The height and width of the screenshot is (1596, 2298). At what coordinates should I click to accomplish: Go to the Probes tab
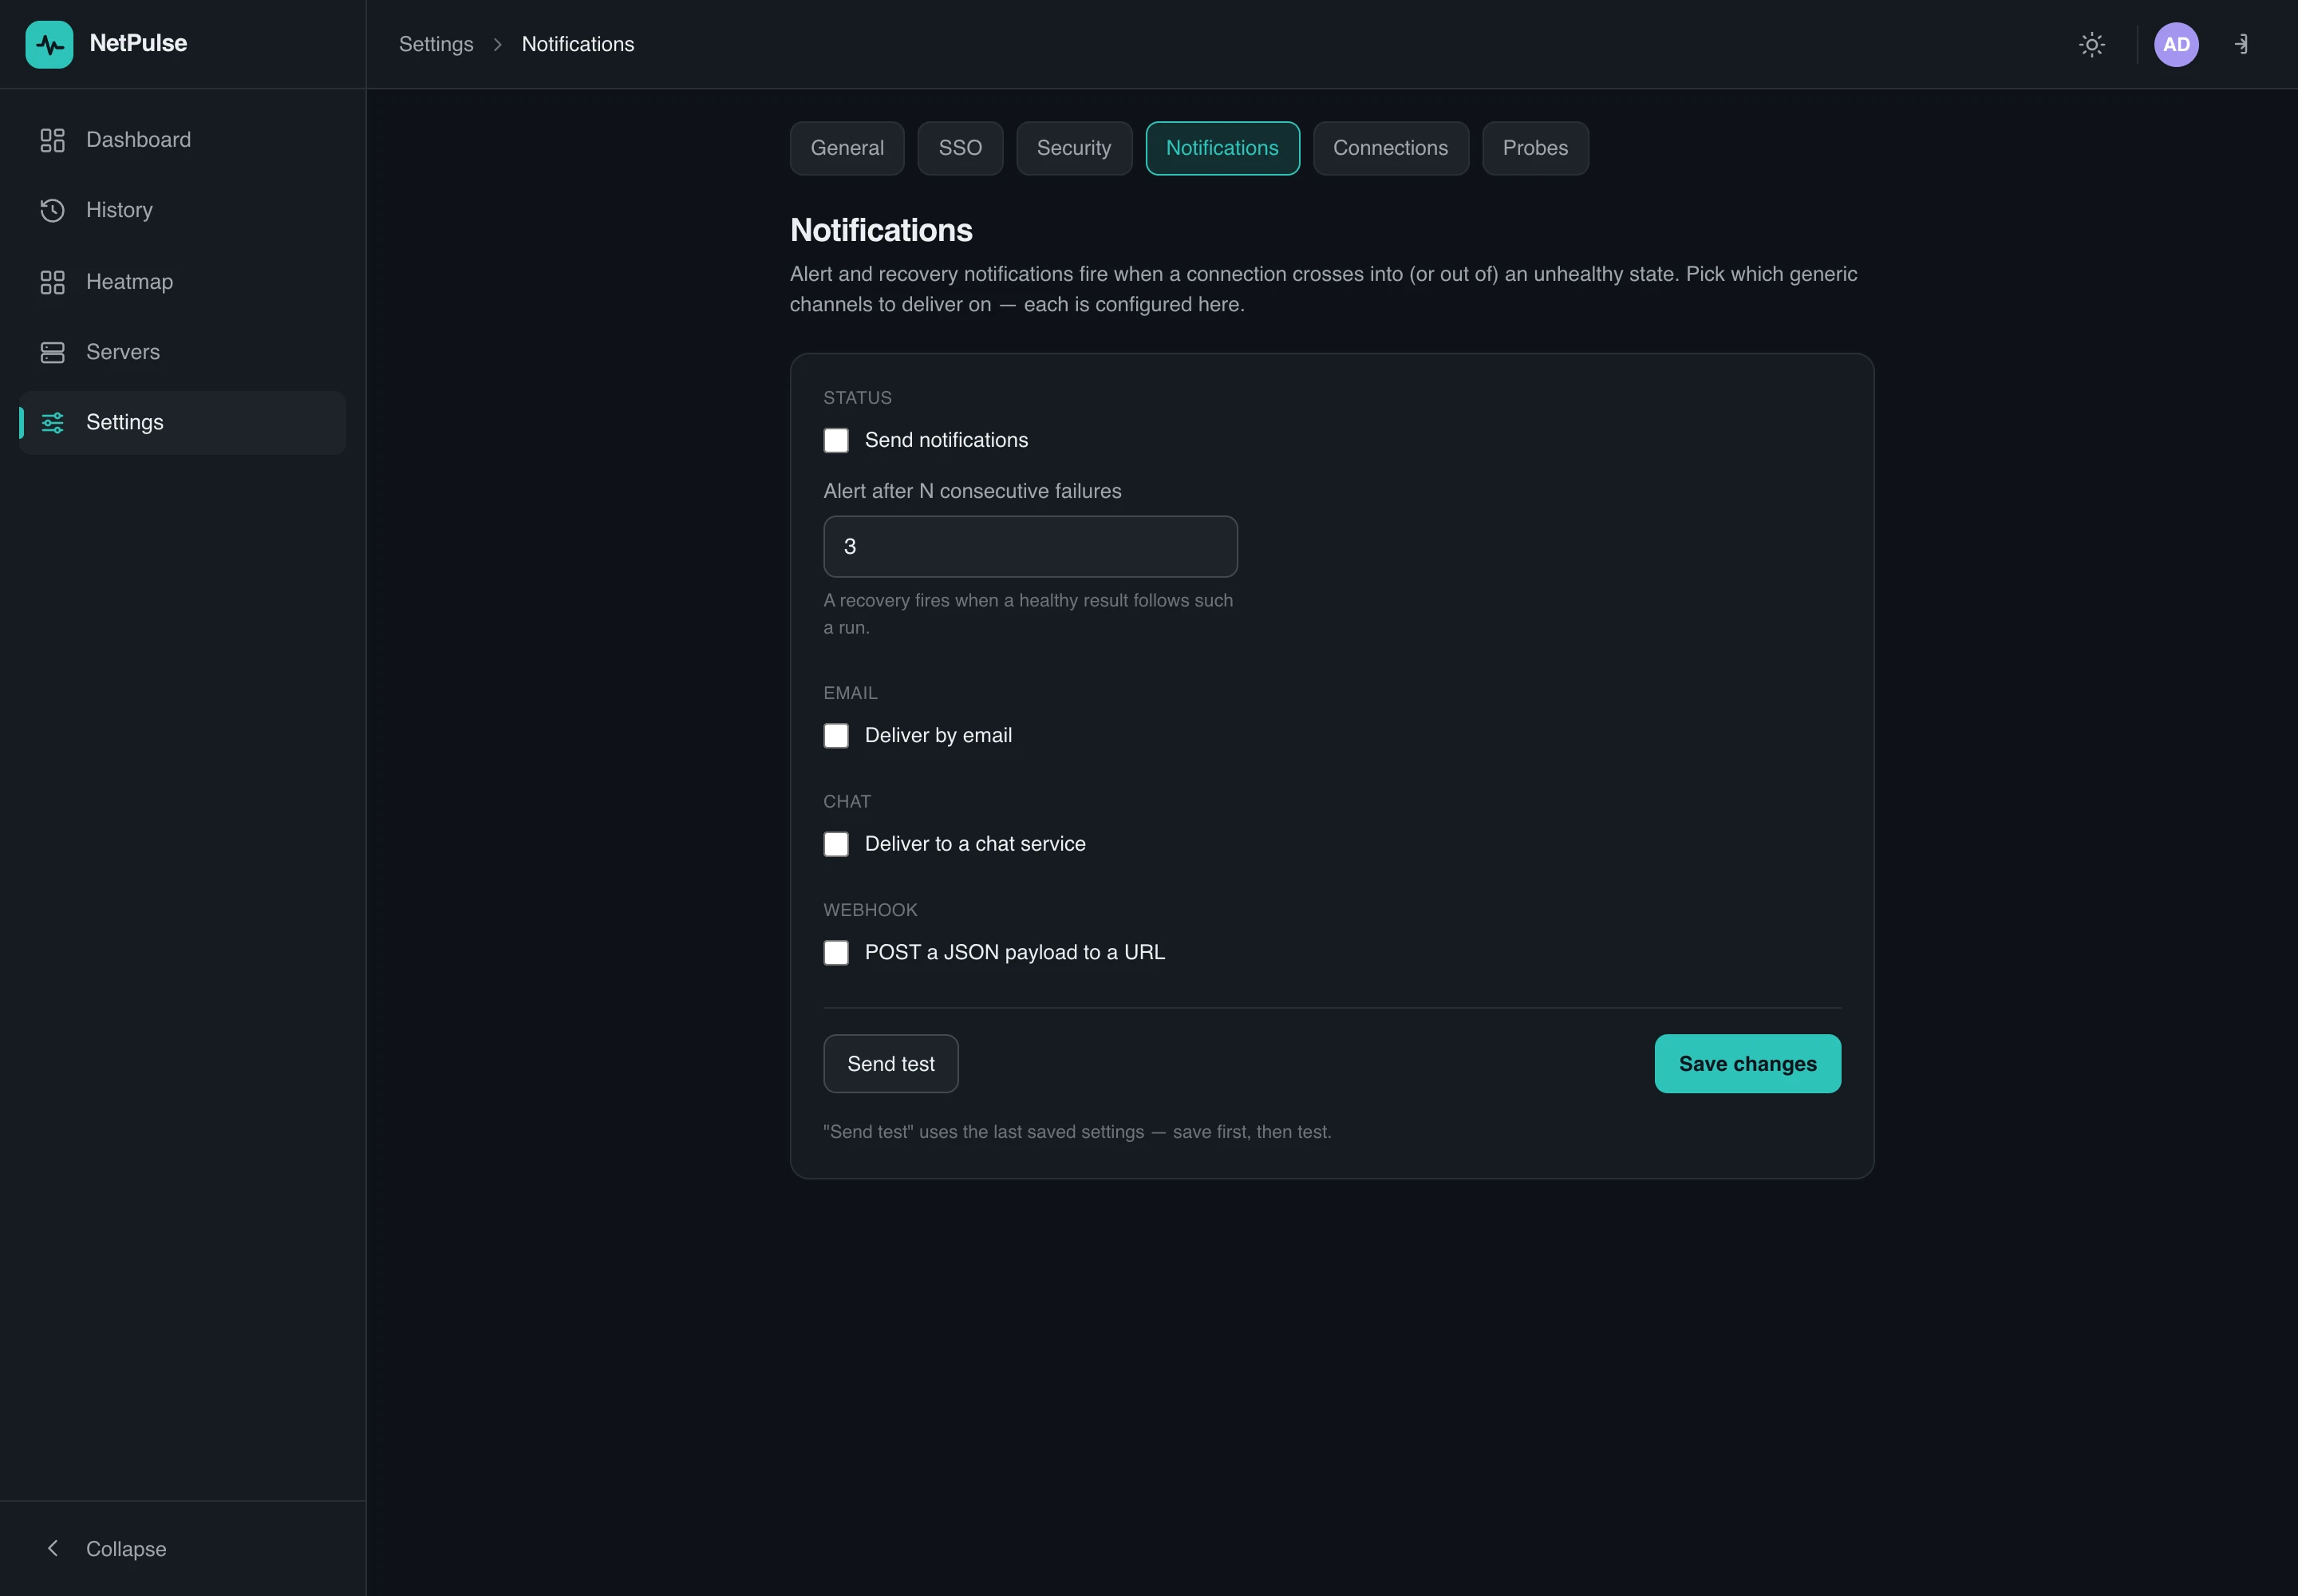(1535, 148)
